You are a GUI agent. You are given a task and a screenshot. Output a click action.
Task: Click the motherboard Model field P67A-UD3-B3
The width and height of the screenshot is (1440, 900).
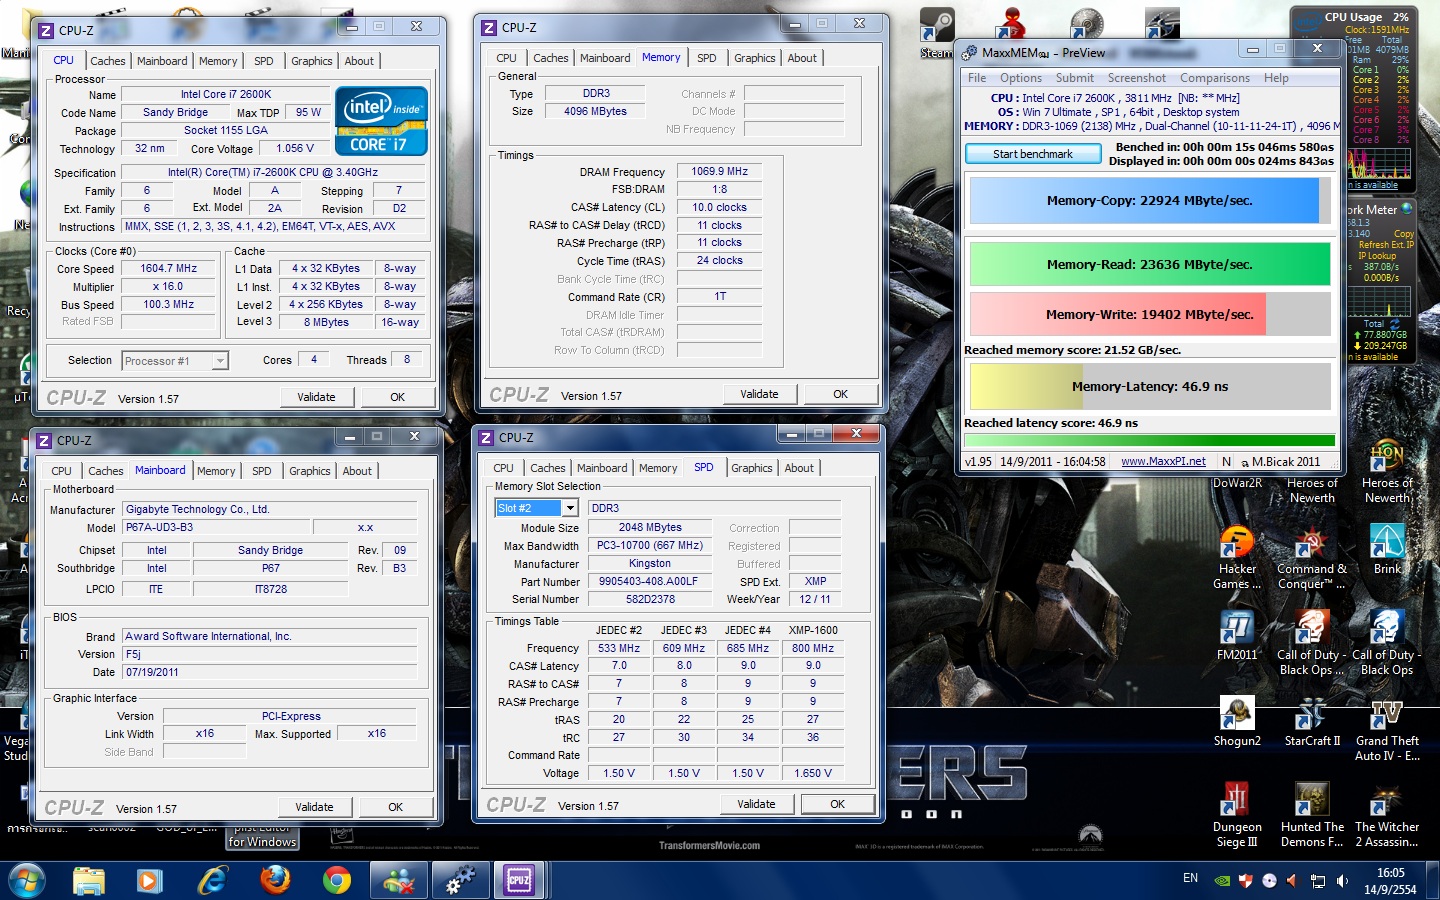pos(216,527)
